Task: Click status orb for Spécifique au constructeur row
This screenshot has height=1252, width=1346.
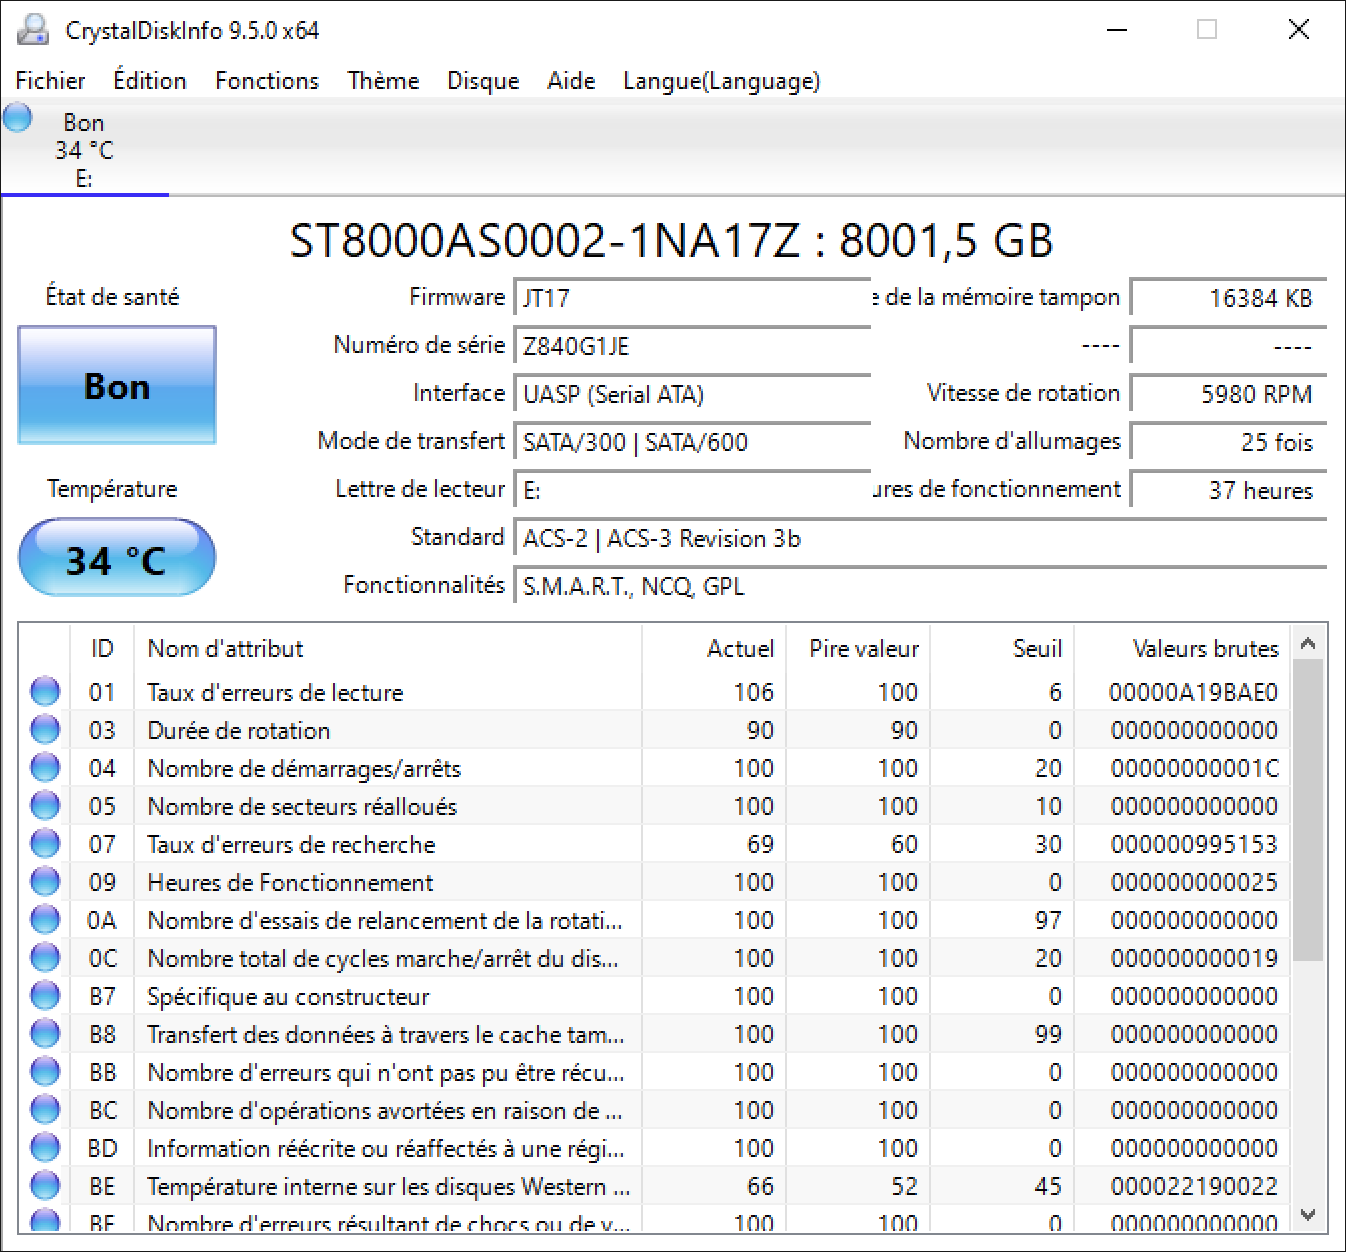Action: click(45, 996)
